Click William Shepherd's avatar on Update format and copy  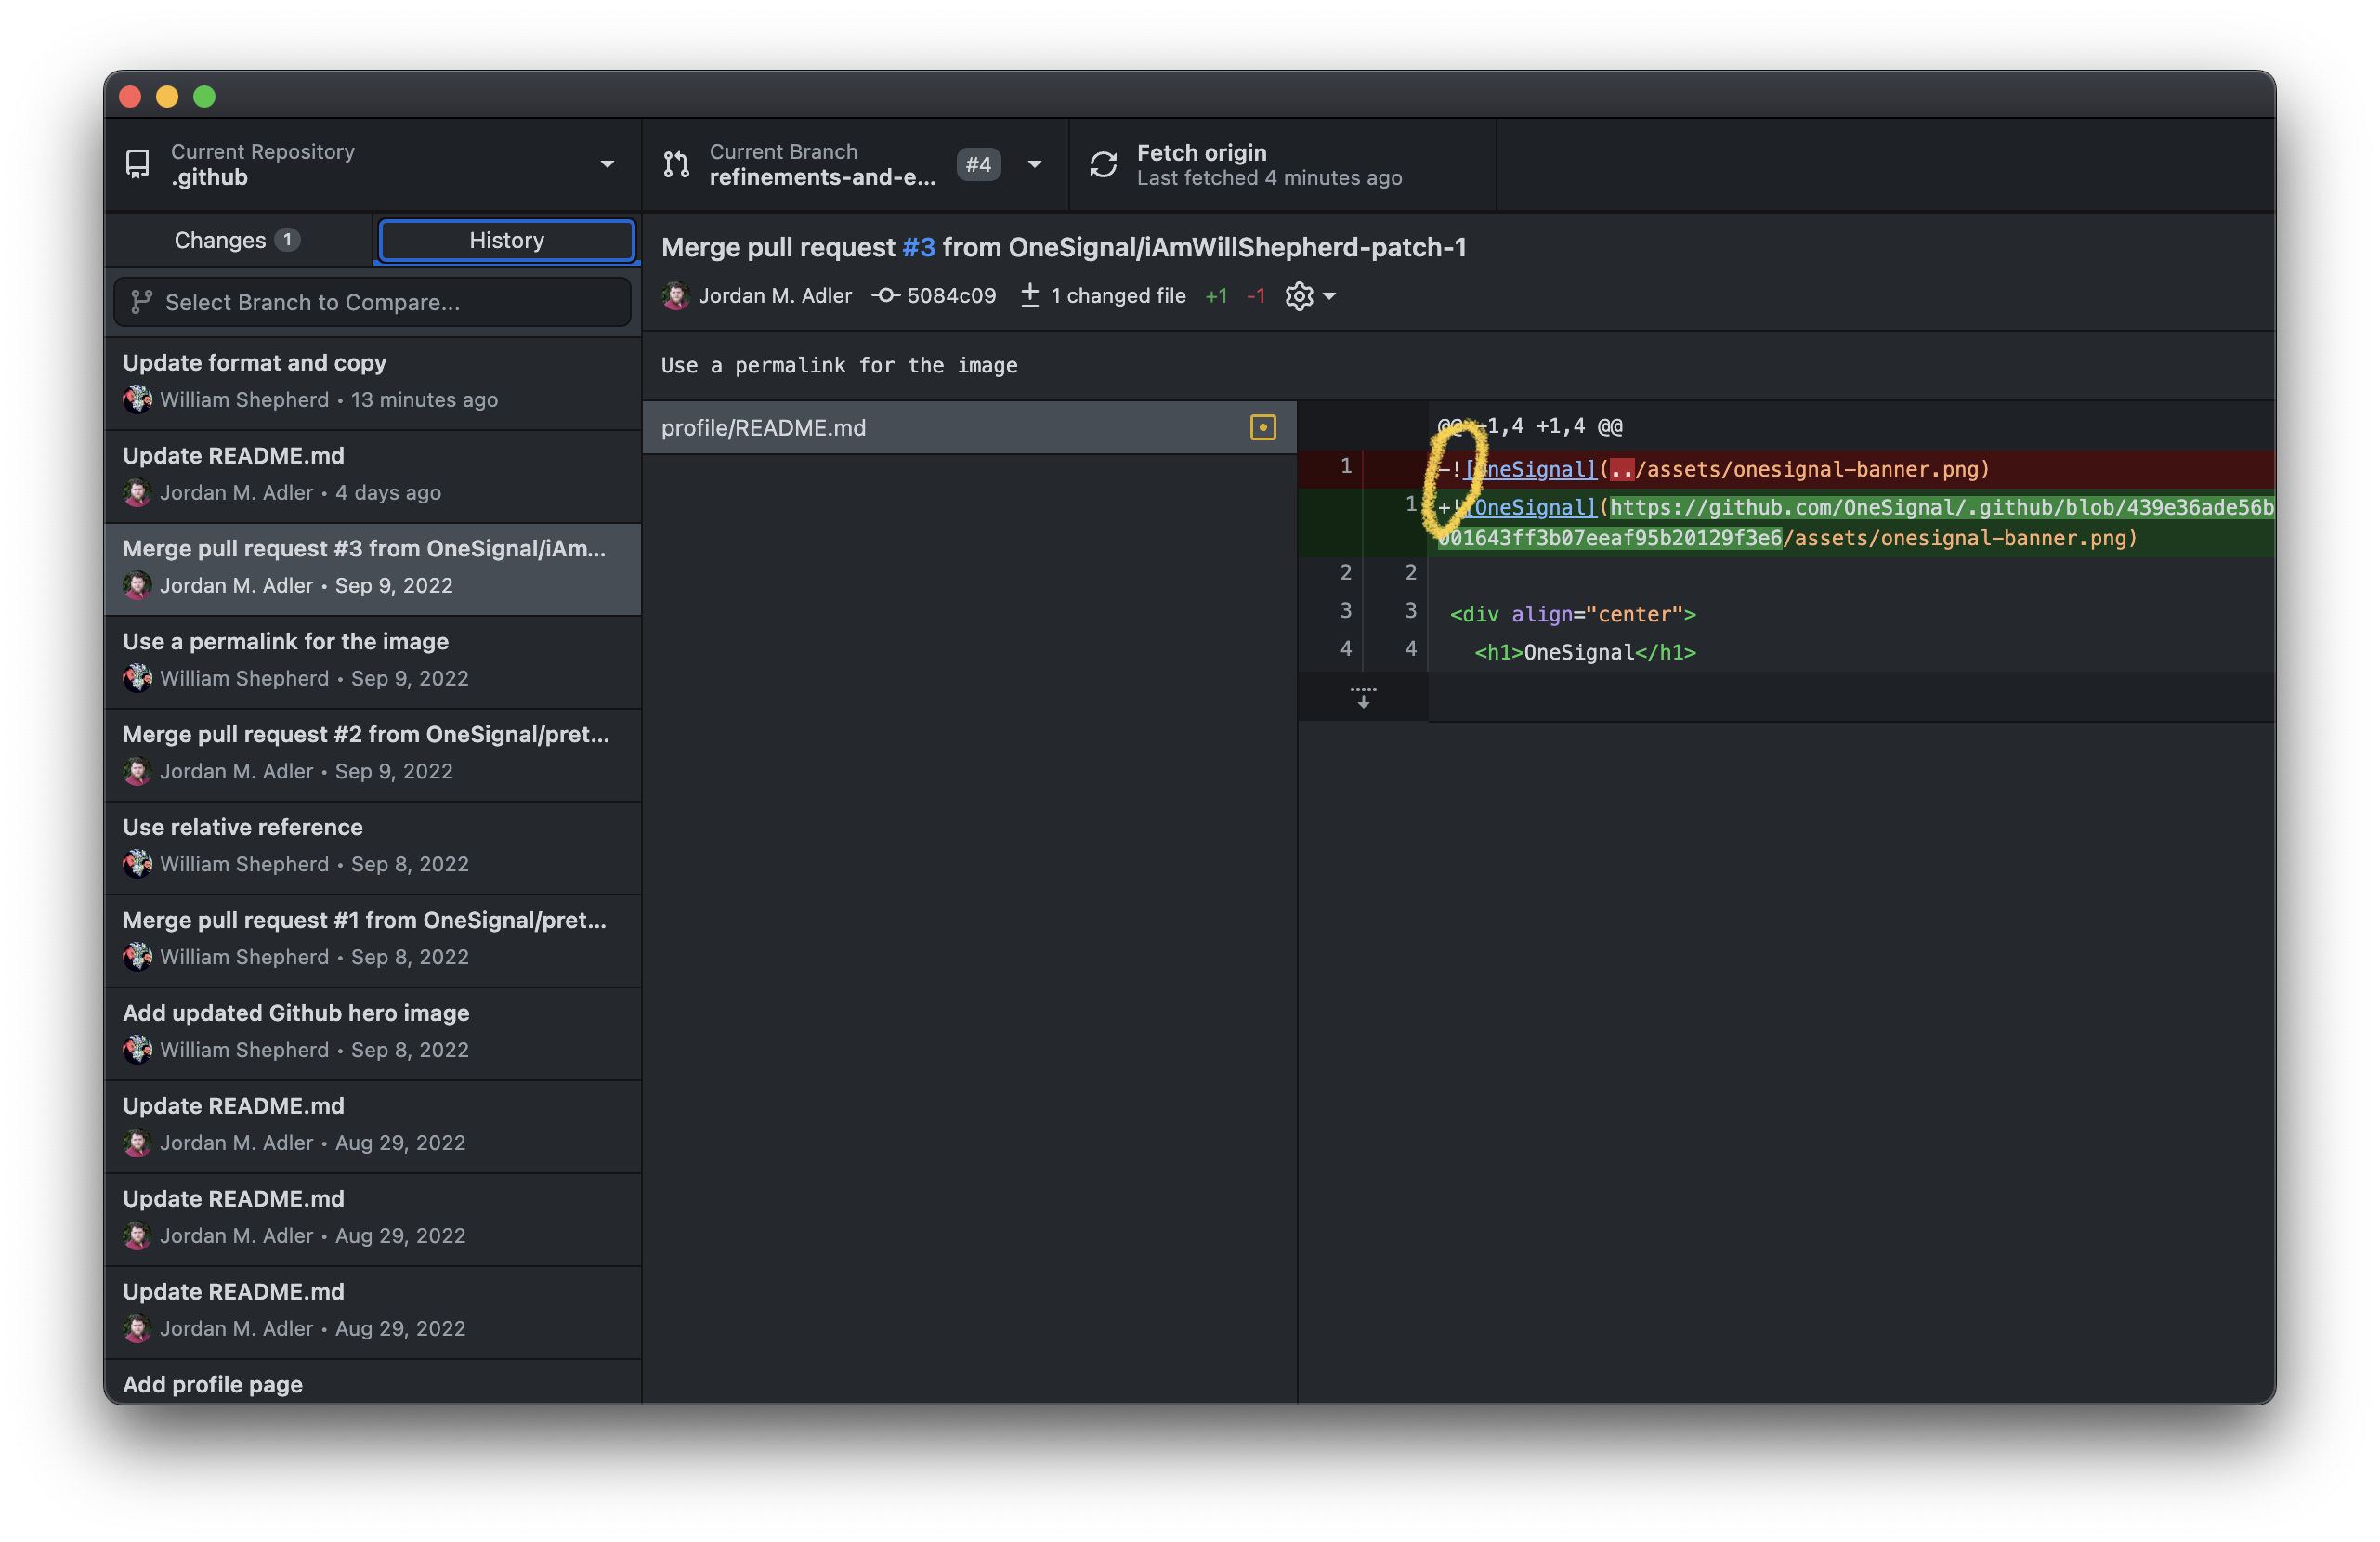[138, 400]
